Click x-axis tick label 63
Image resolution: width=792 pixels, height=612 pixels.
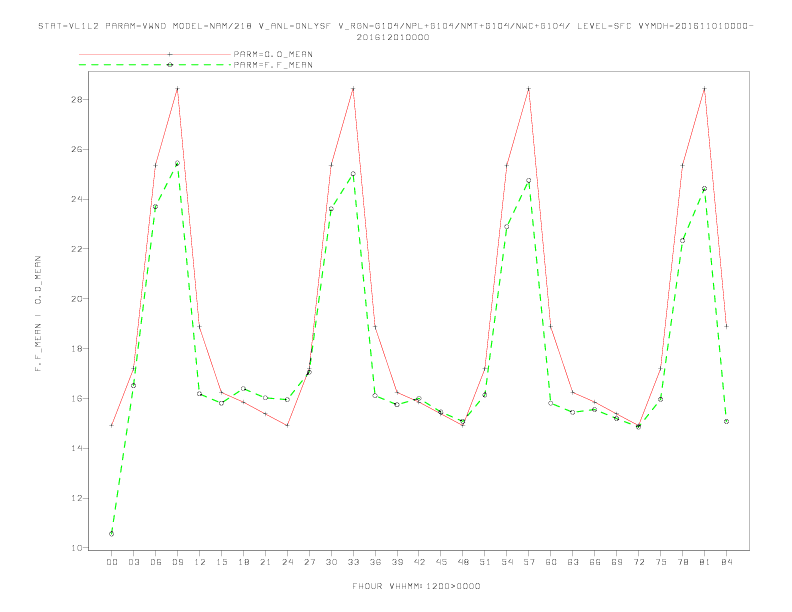pos(573,562)
